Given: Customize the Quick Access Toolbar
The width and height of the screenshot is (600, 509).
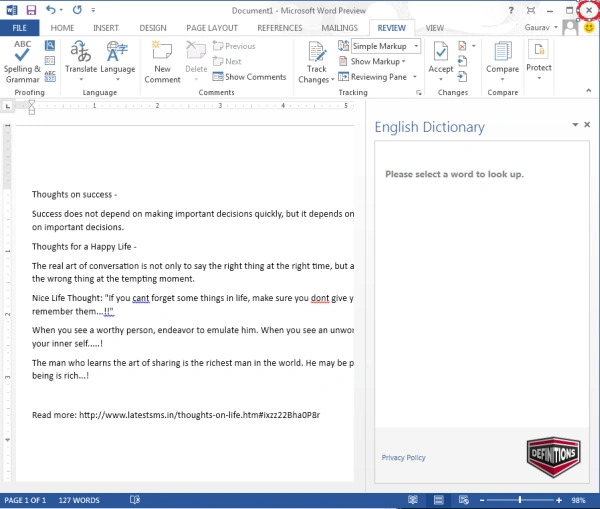Looking at the screenshot, I should [x=93, y=10].
